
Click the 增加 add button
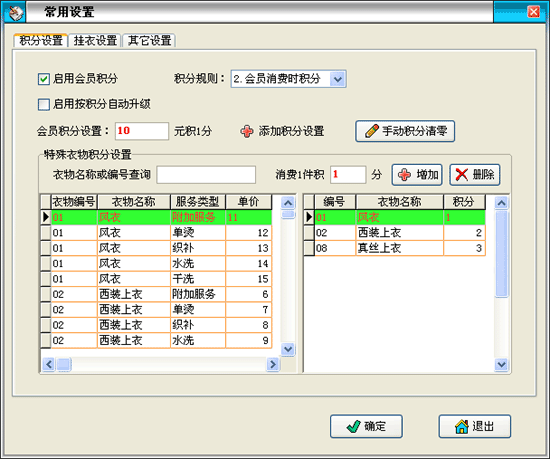pos(417,175)
